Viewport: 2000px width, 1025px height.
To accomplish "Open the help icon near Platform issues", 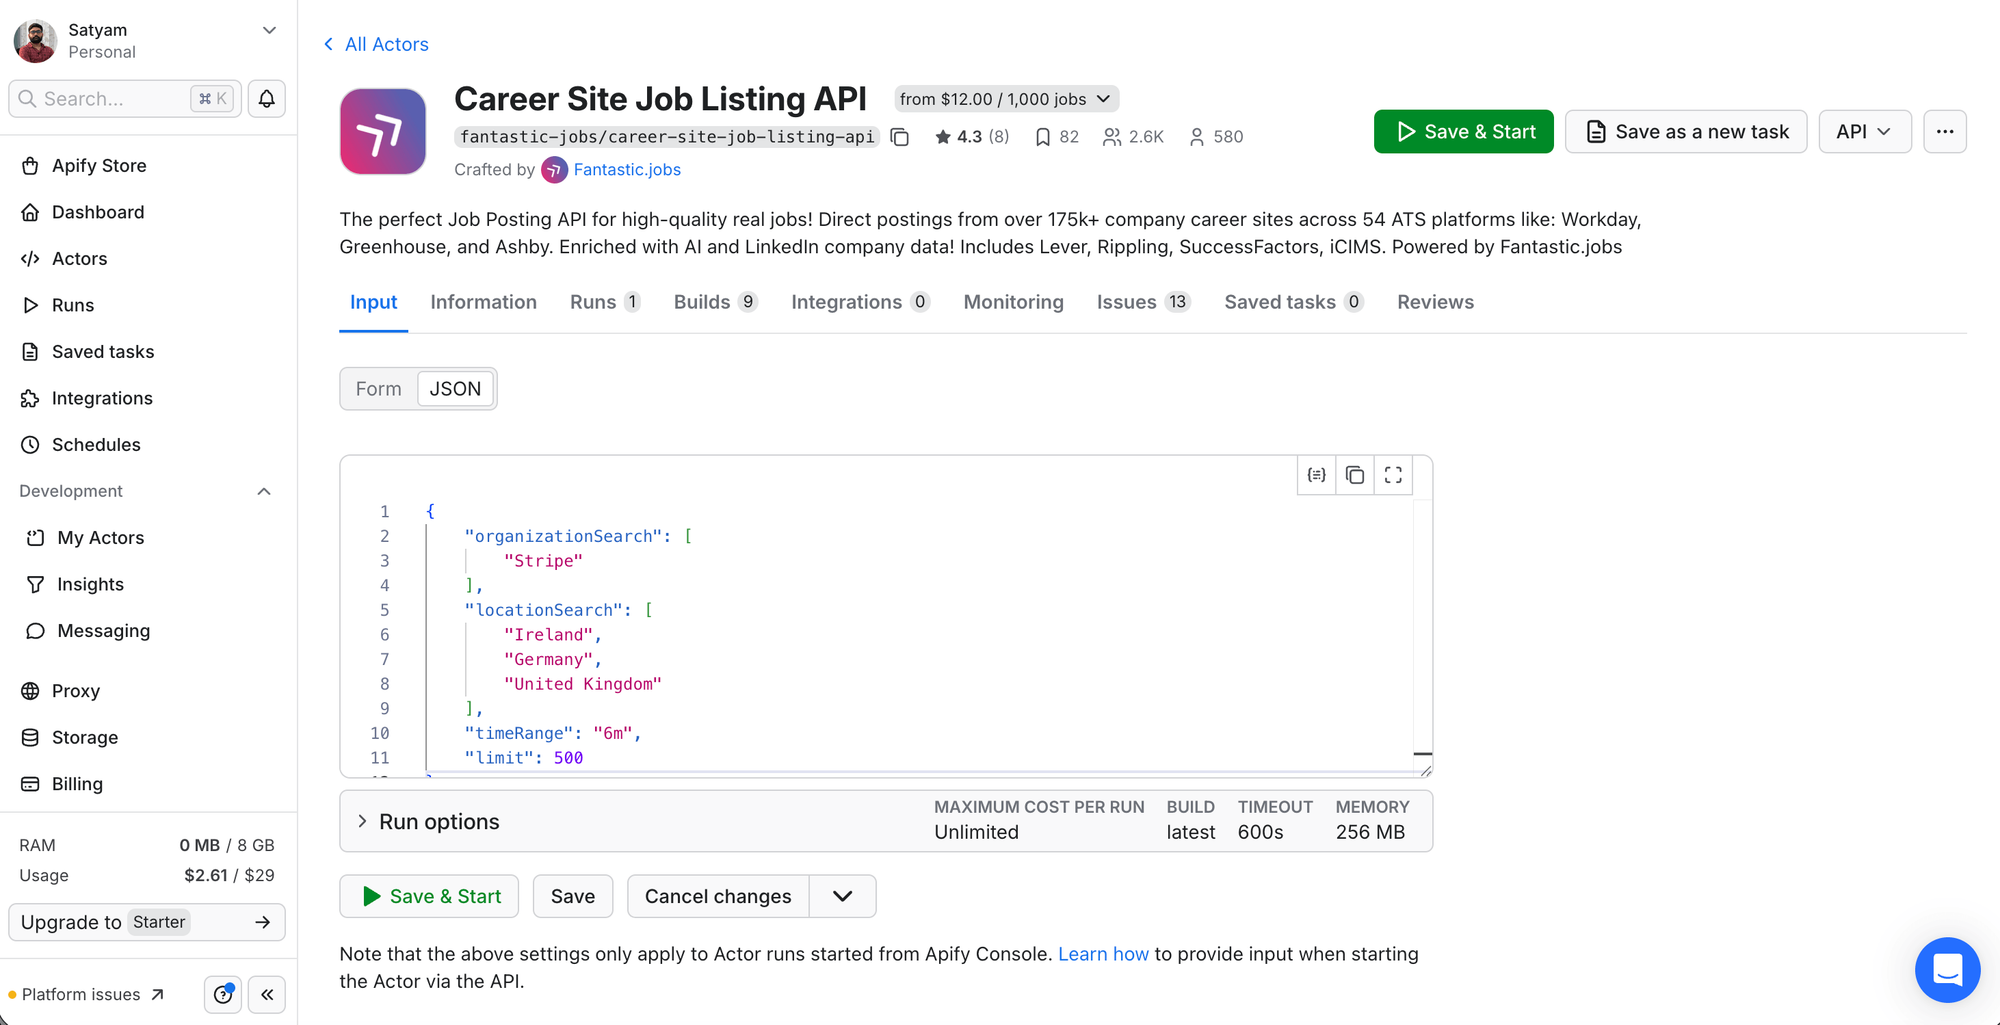I will [223, 994].
